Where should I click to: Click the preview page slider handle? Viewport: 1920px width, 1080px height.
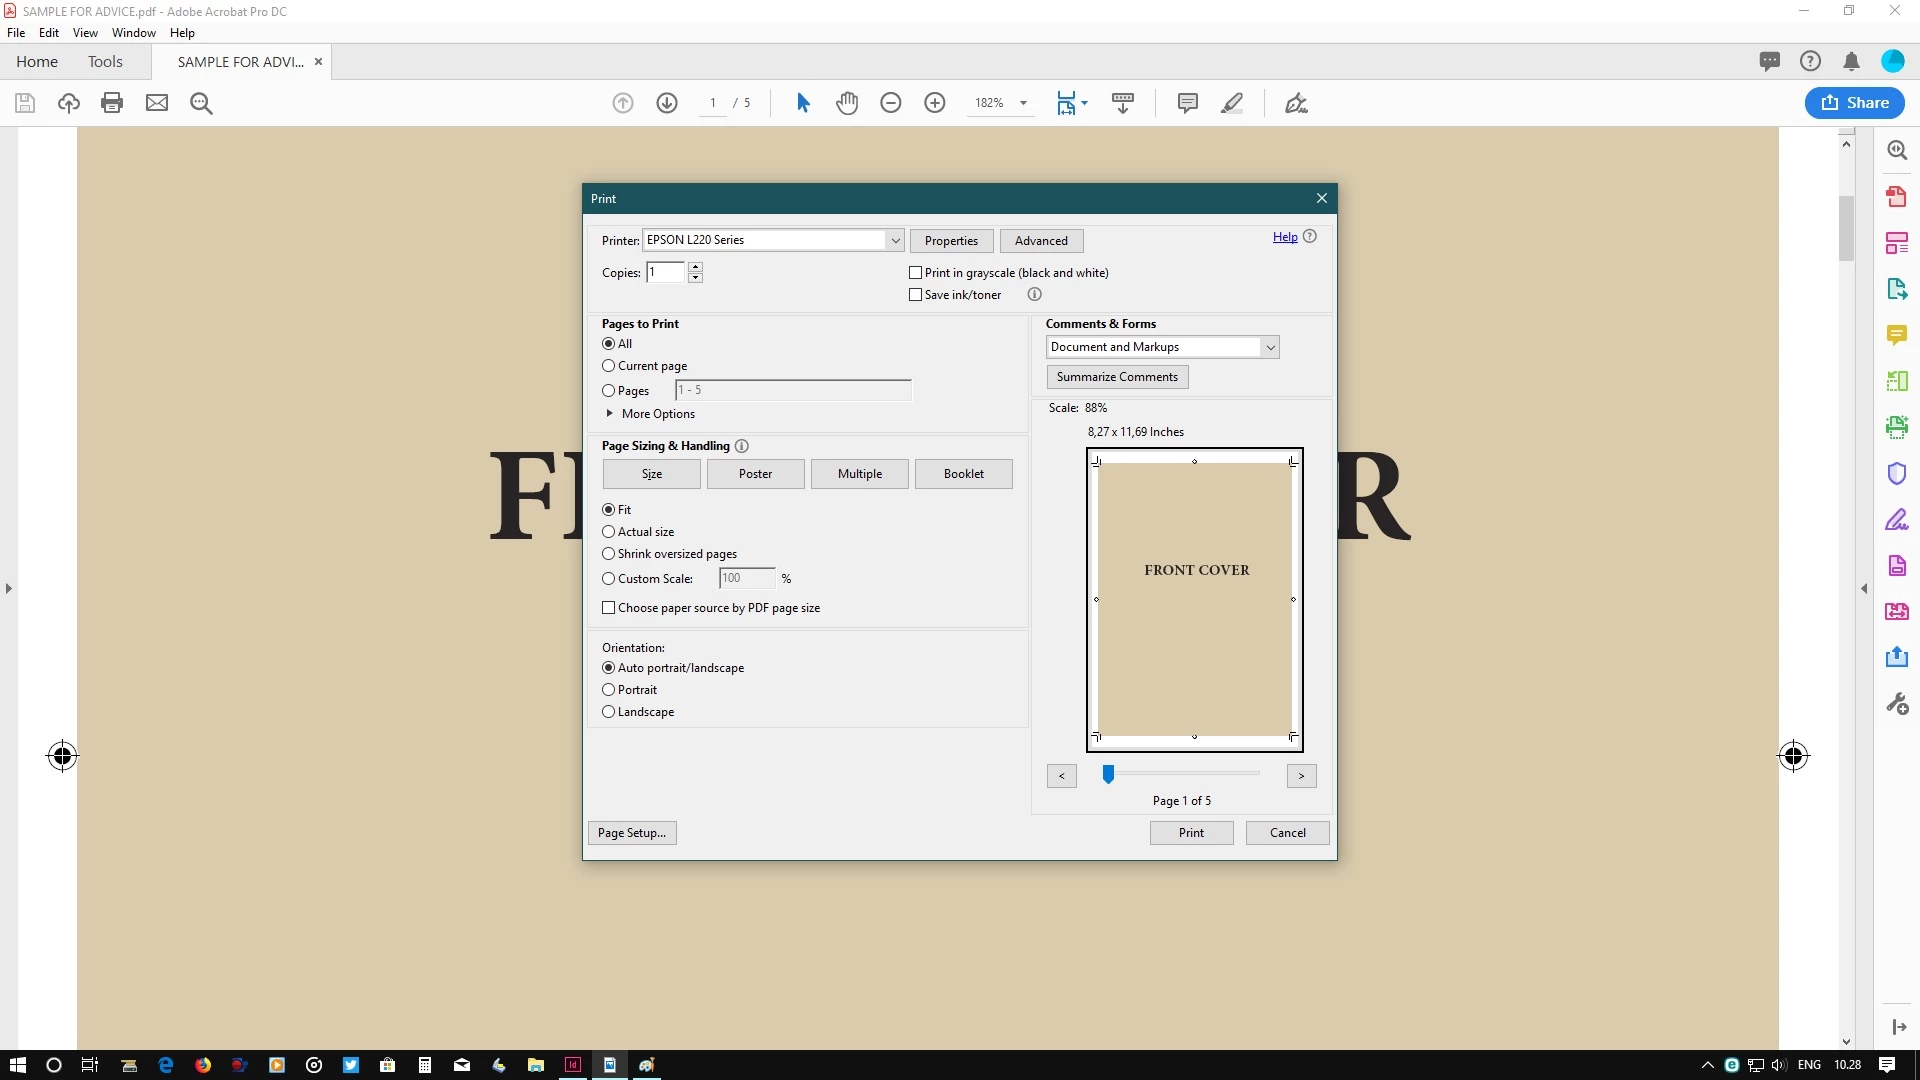pyautogui.click(x=1108, y=774)
